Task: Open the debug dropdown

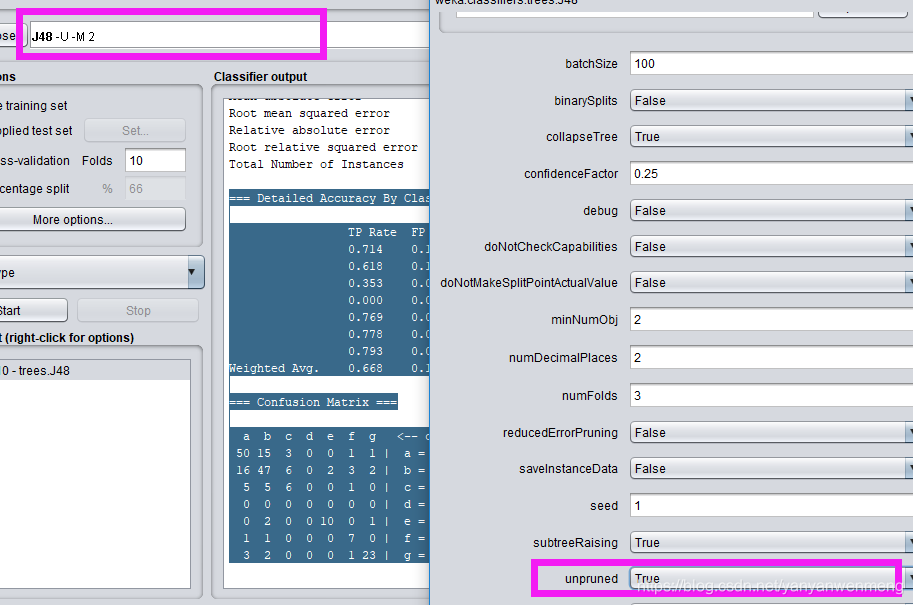Action: tap(772, 211)
